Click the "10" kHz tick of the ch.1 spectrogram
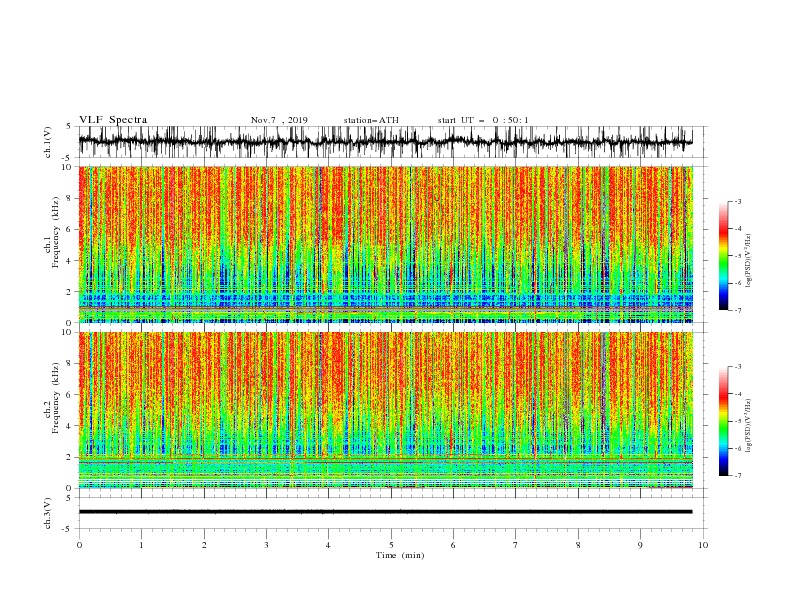The width and height of the screenshot is (792, 612). point(69,167)
